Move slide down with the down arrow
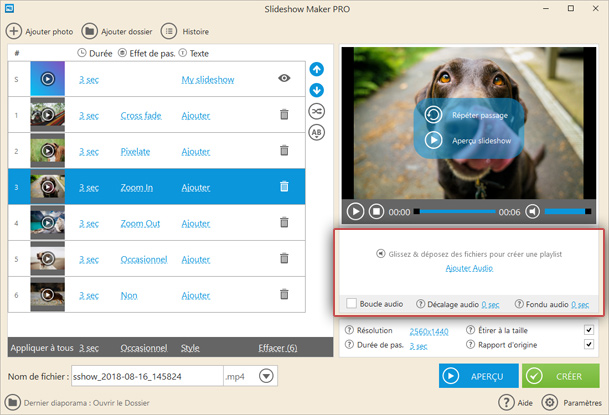Image resolution: width=609 pixels, height=415 pixels. 317,90
